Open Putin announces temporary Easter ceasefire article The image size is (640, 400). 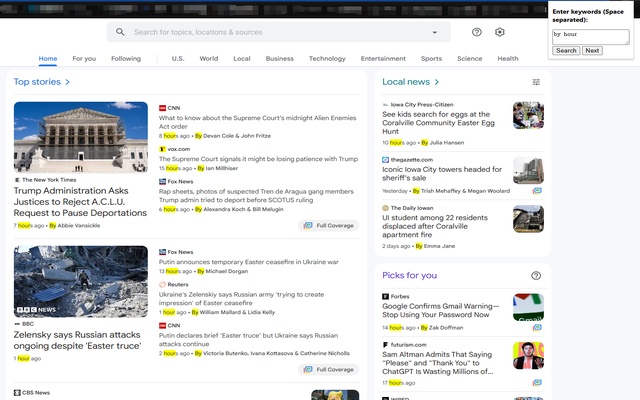click(249, 262)
